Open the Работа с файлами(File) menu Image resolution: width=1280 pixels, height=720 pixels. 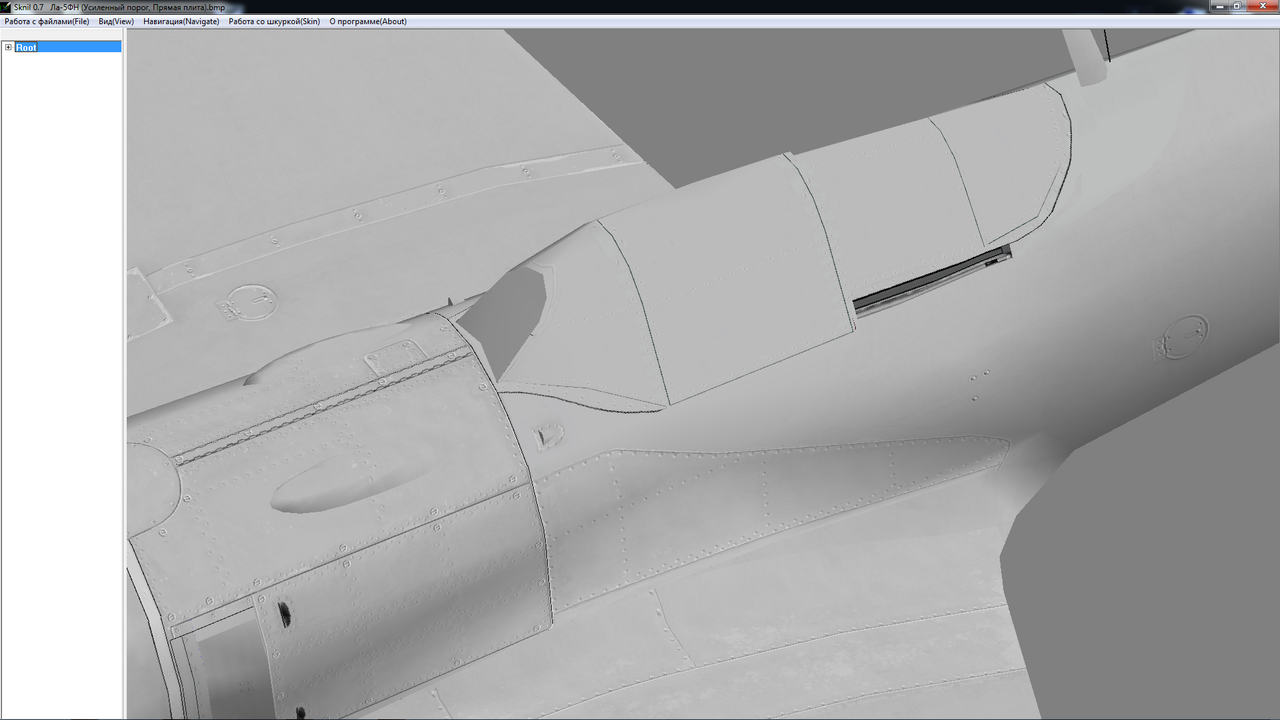click(47, 21)
